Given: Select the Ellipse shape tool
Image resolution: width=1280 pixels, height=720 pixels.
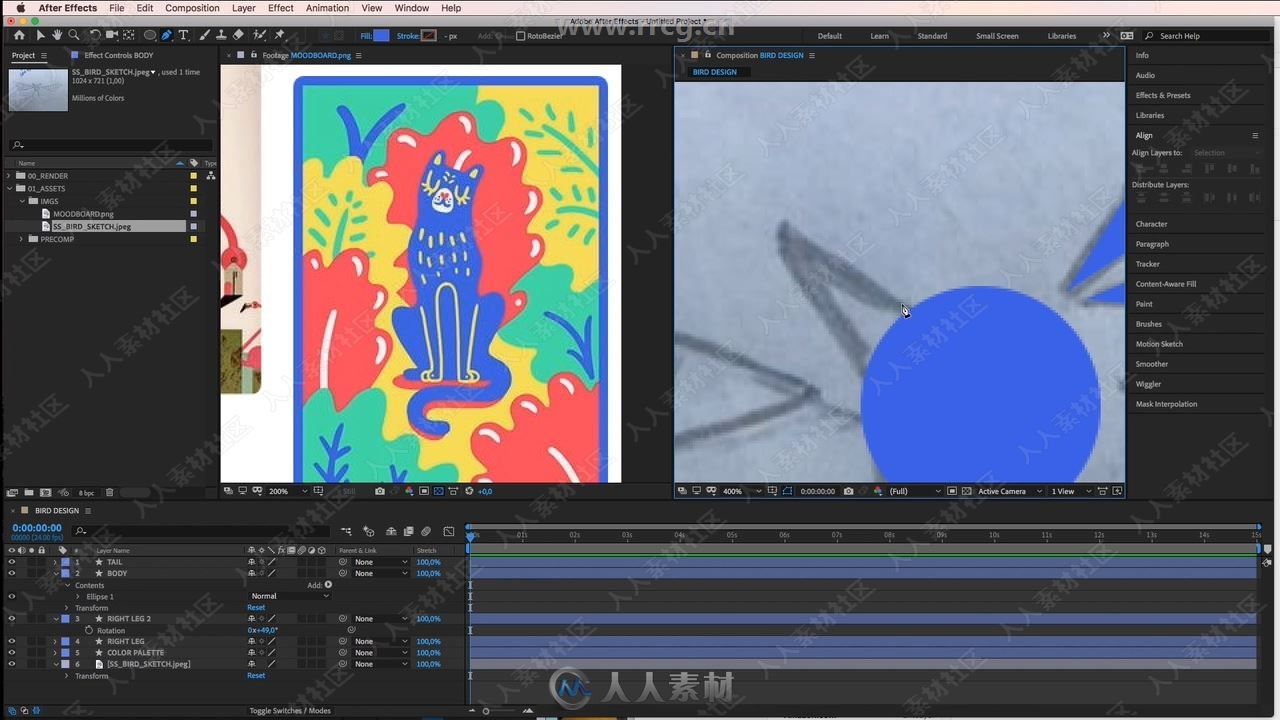Looking at the screenshot, I should coord(150,35).
